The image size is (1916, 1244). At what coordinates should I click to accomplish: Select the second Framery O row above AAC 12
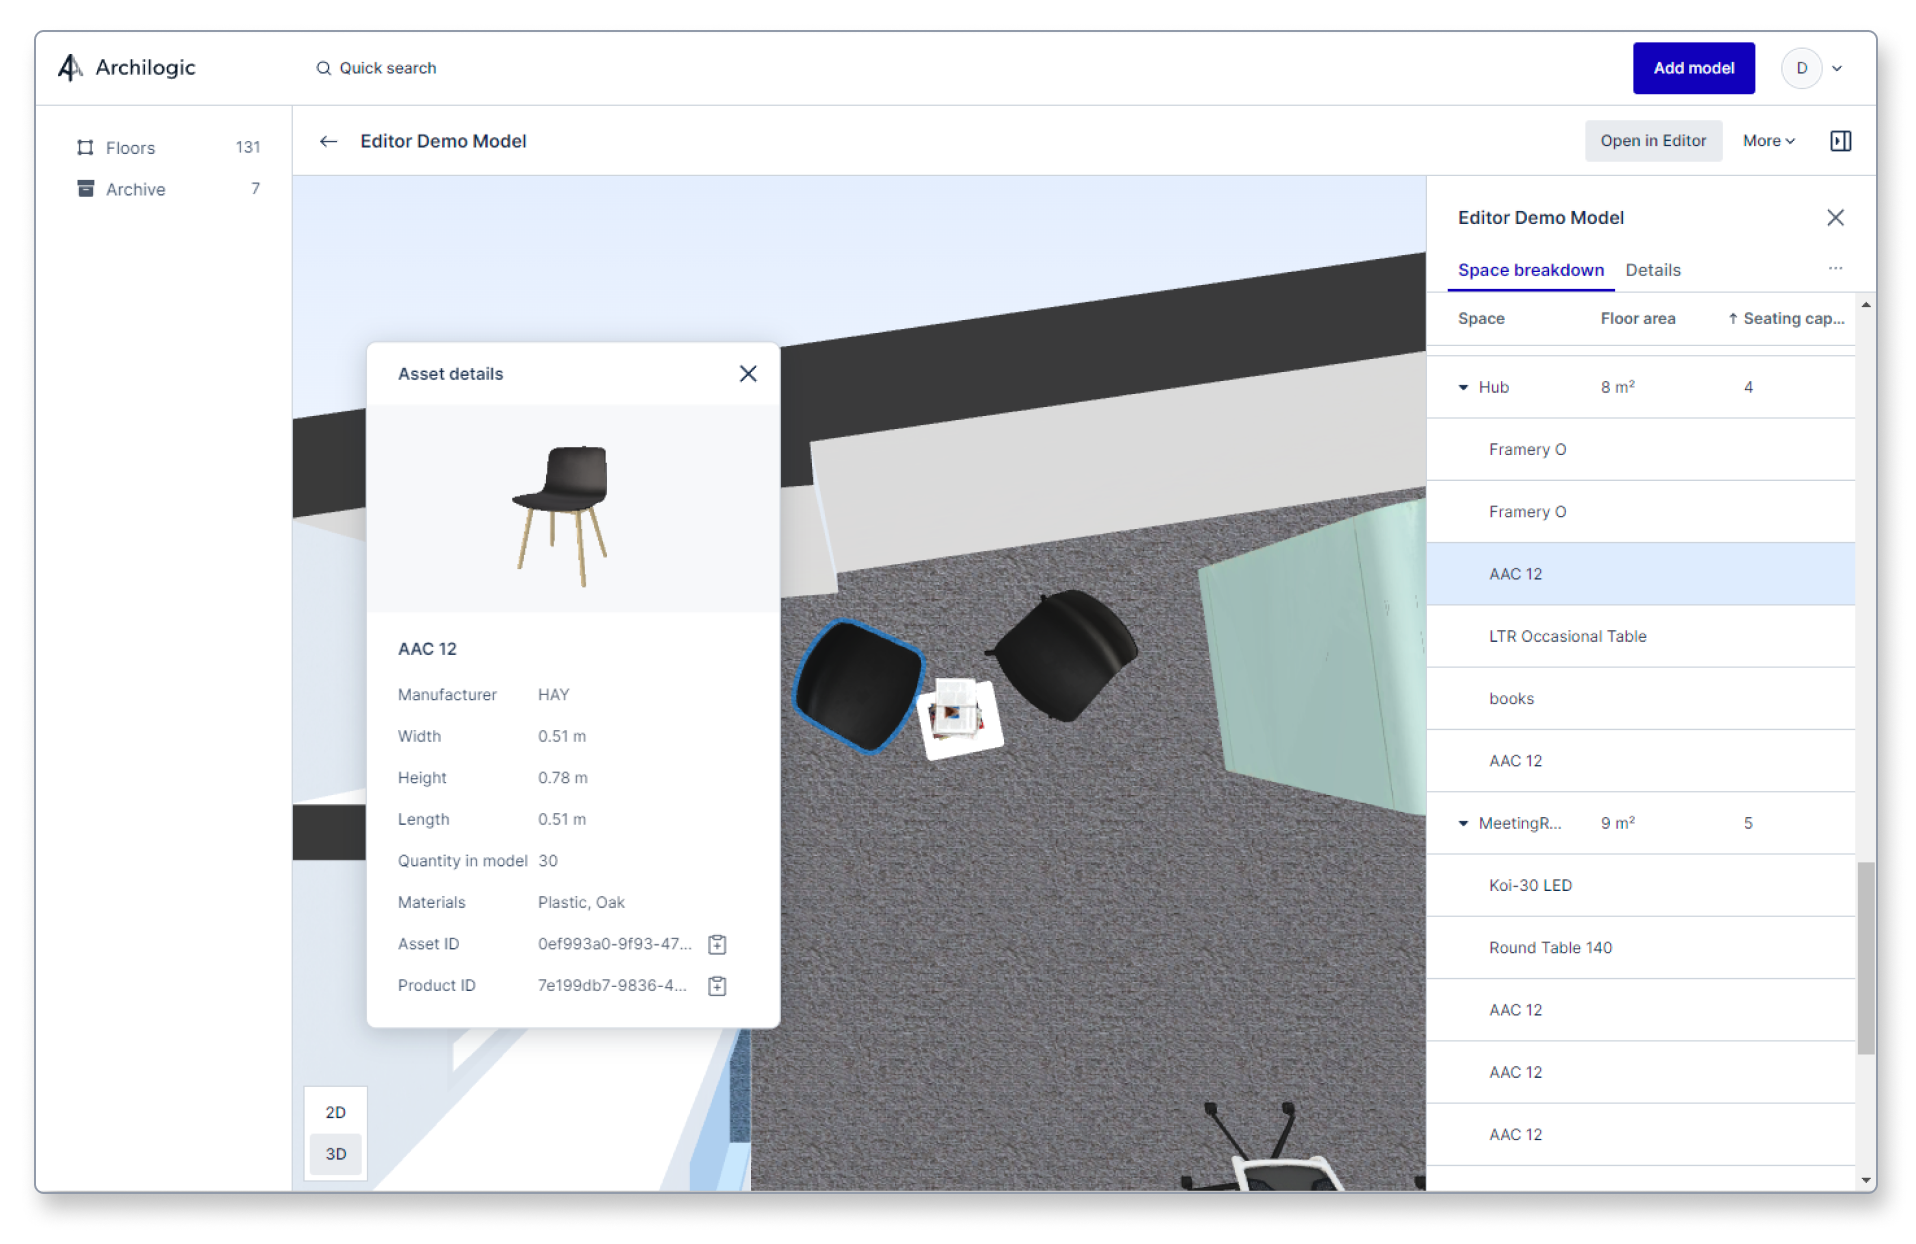(x=1640, y=511)
